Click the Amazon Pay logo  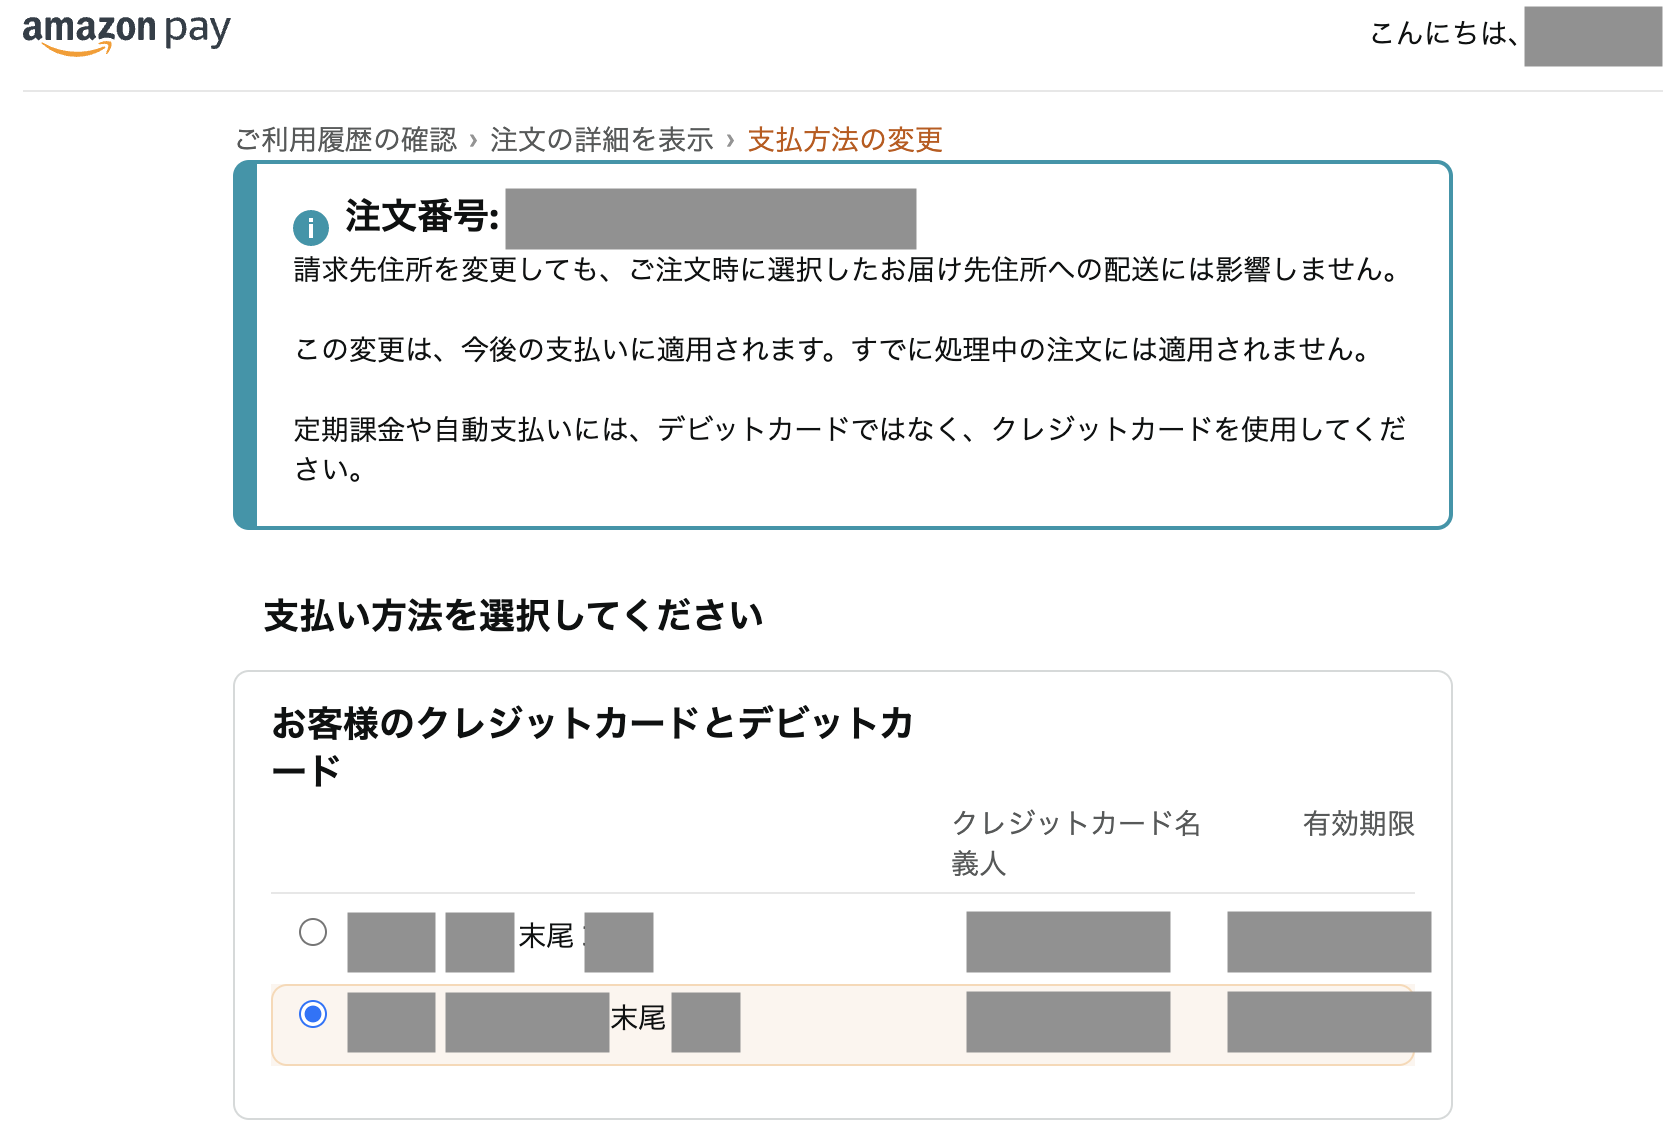coord(126,32)
